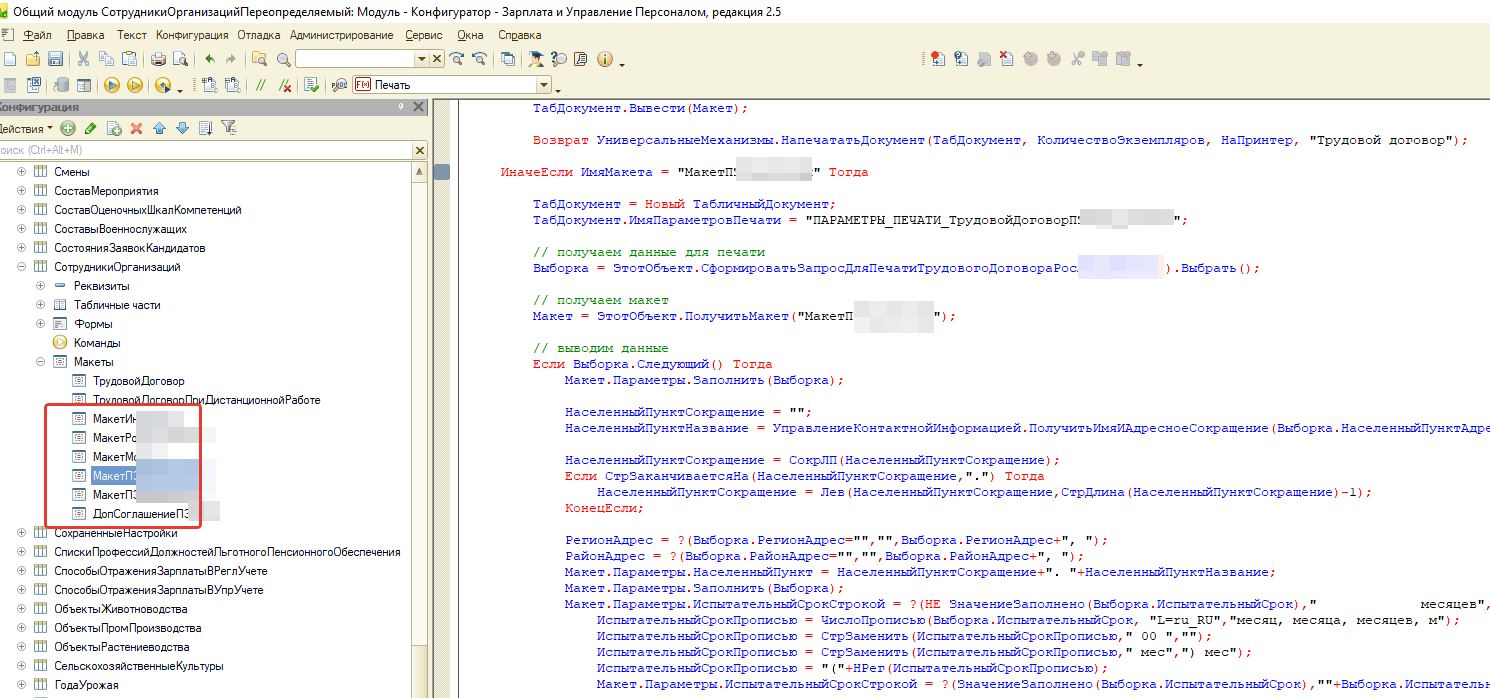This screenshot has width=1490, height=698.
Task: Click the syntax check icon in the toolbar
Action: [312, 85]
